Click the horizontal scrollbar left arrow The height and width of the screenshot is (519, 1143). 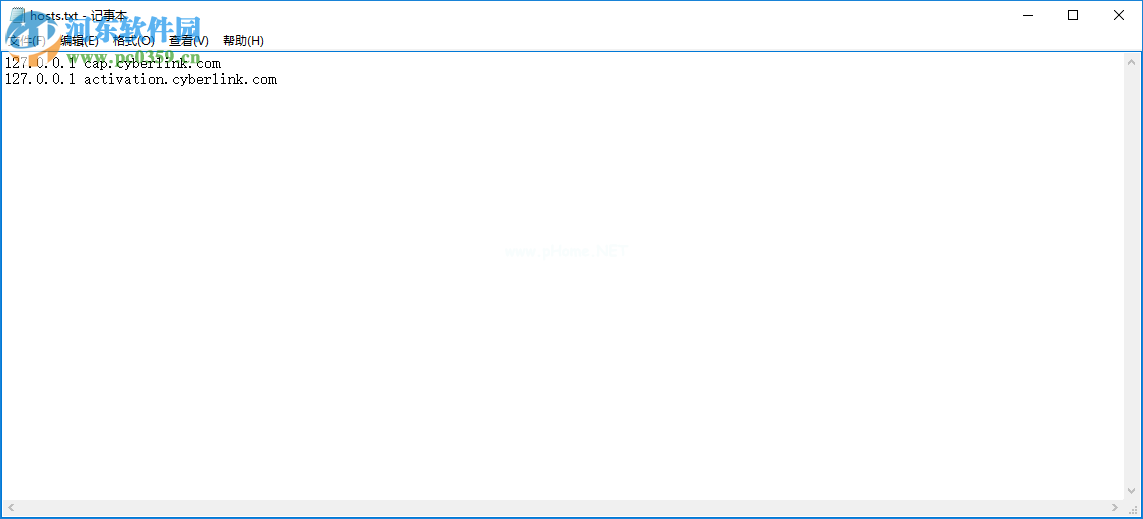click(9, 507)
